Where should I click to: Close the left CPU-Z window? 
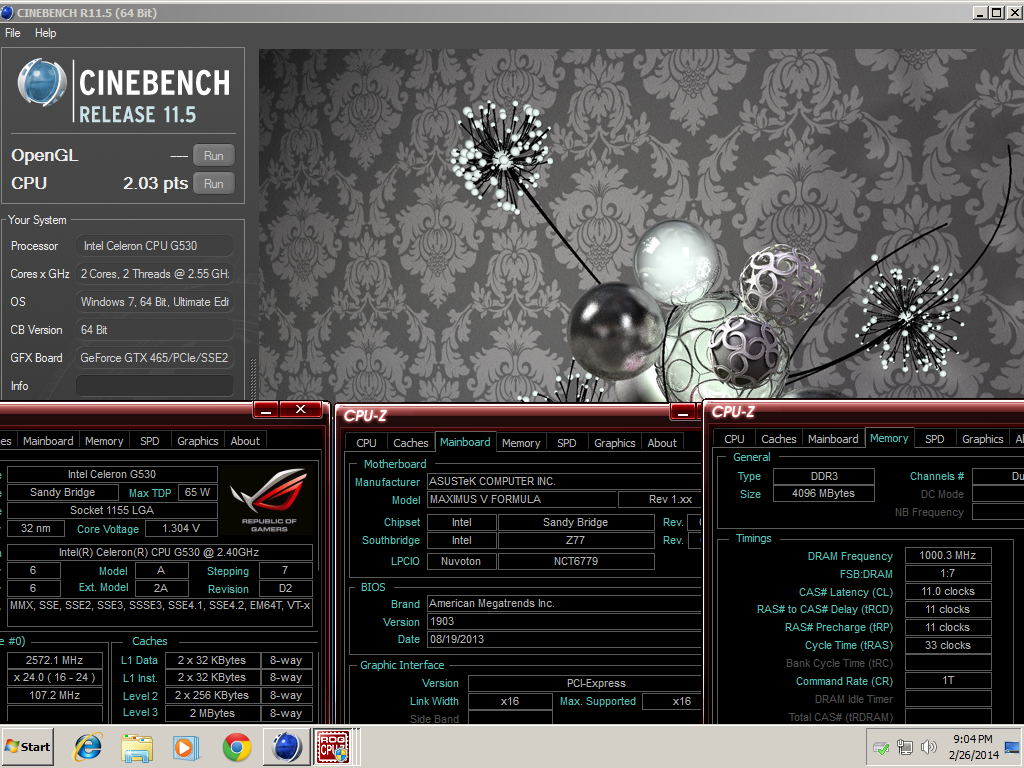pyautogui.click(x=300, y=409)
